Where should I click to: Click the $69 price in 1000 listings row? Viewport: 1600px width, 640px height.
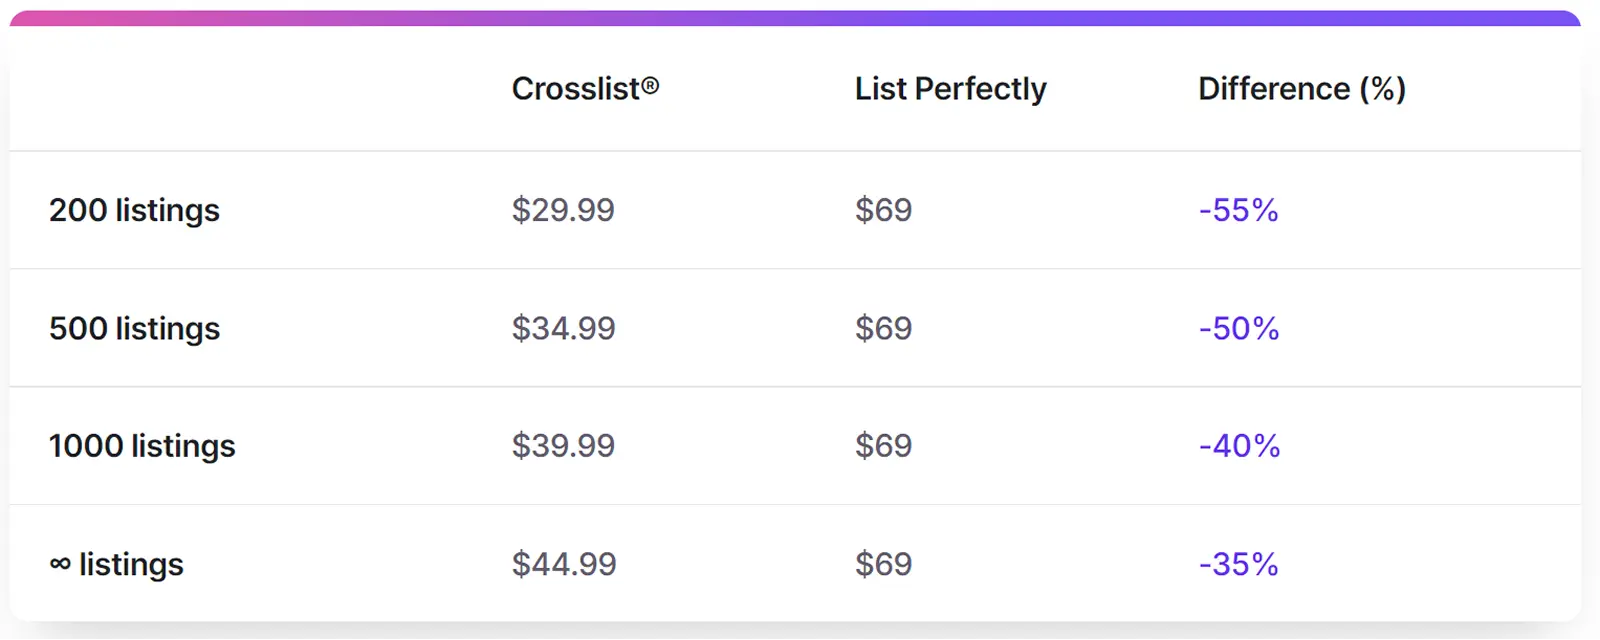click(883, 446)
